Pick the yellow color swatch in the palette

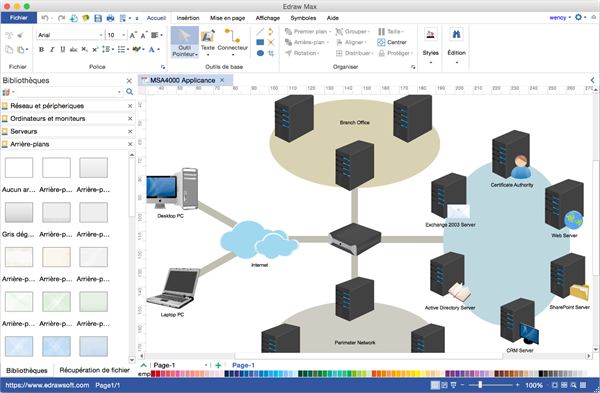[418, 374]
